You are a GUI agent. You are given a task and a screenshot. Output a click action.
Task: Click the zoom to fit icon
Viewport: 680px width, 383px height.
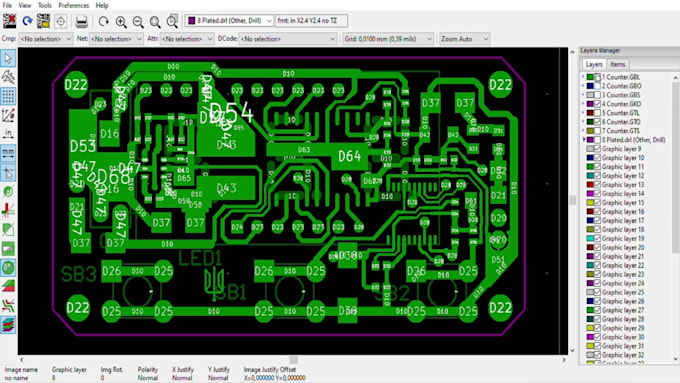pos(155,21)
